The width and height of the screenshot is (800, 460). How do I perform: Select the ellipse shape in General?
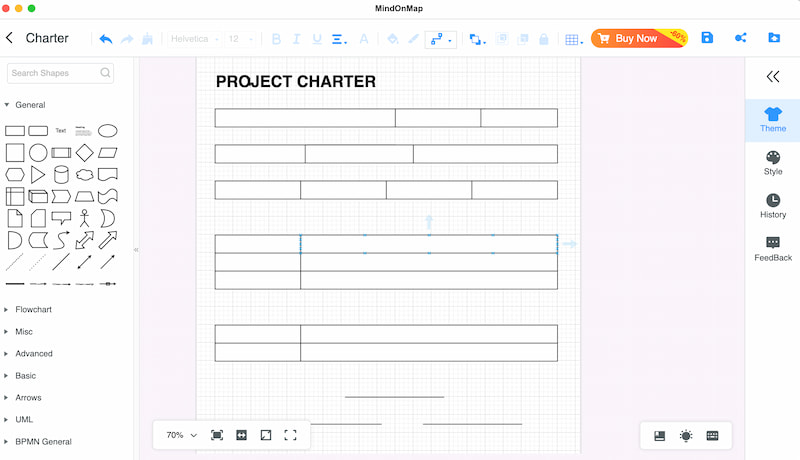(x=108, y=131)
